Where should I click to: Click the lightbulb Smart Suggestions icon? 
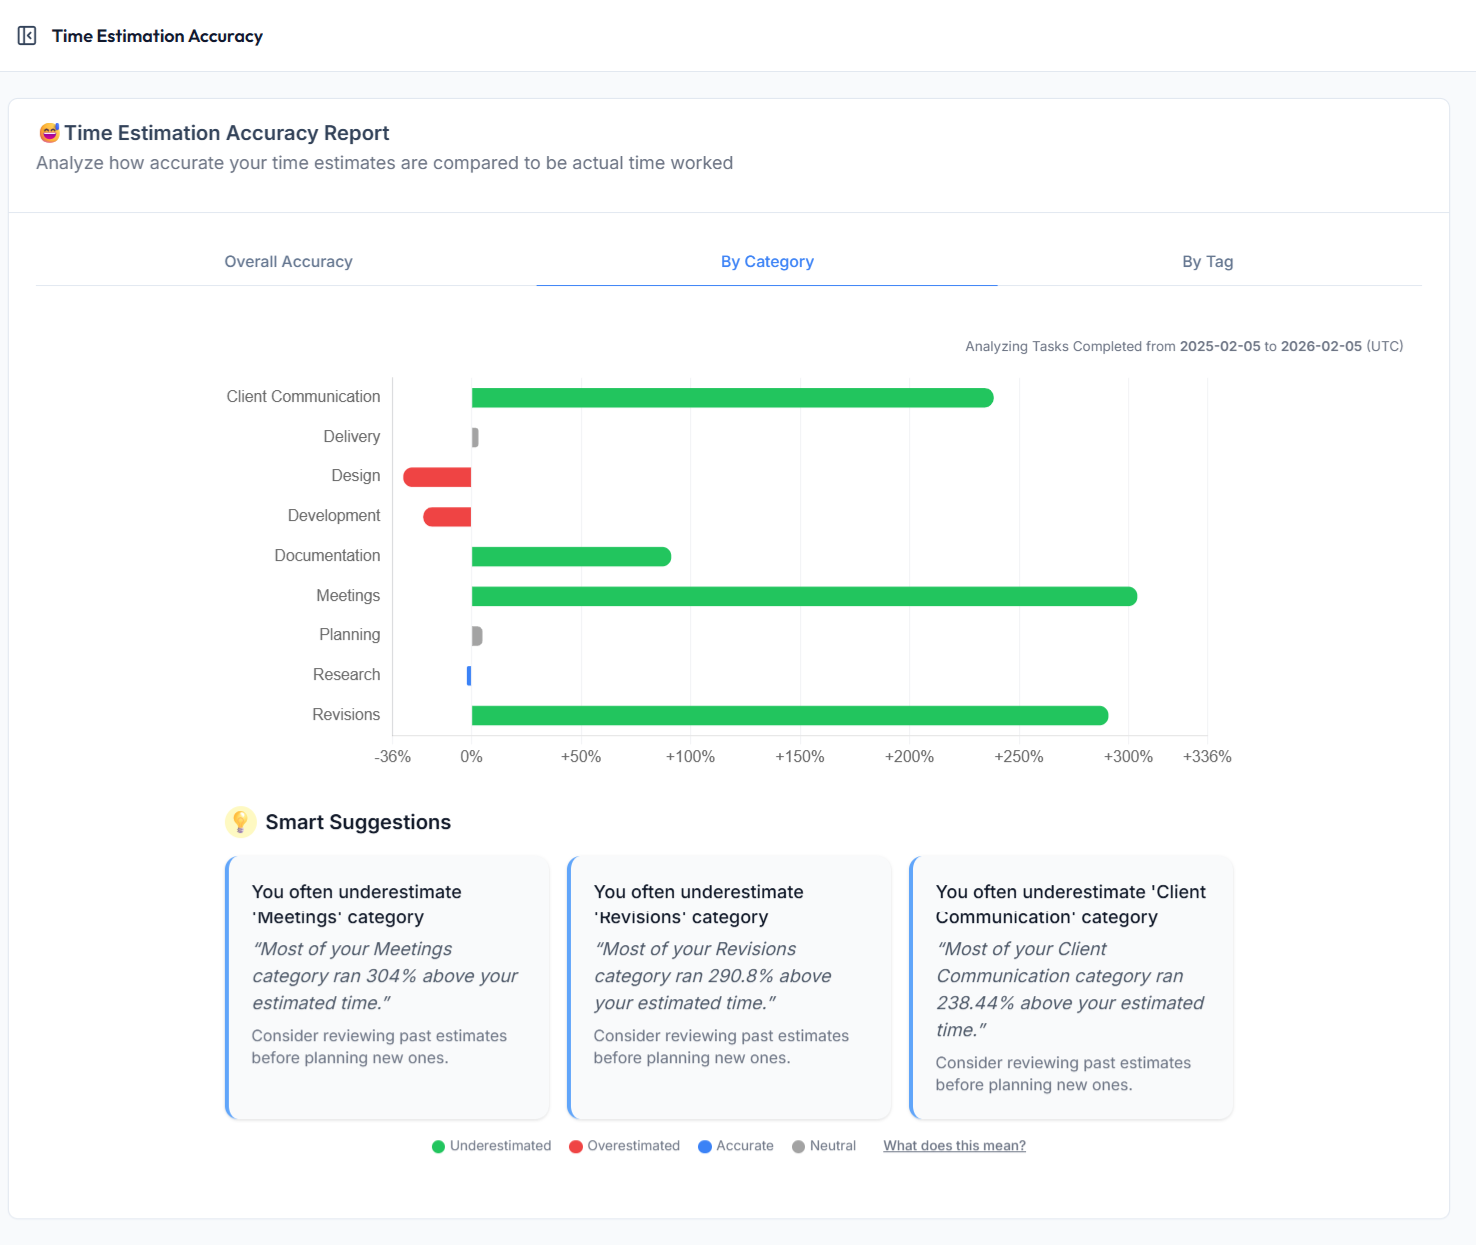(x=240, y=822)
